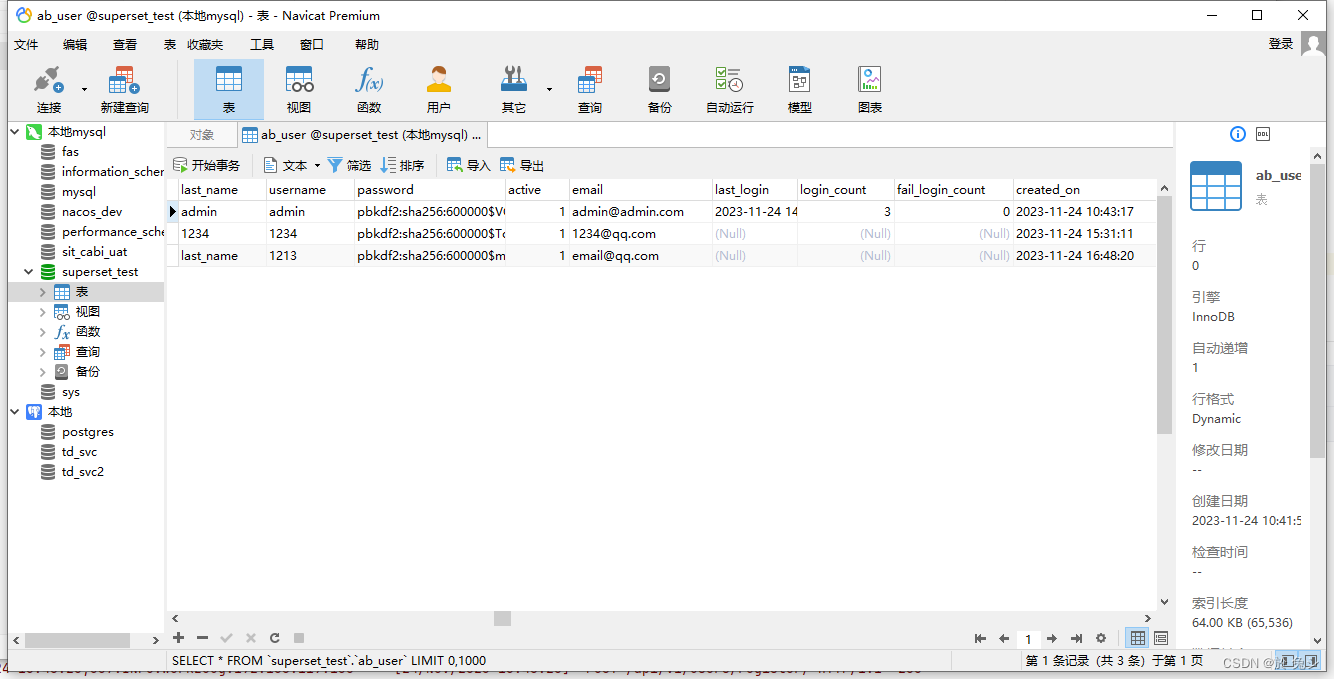
Task: Click the Export (导出) button
Action: [x=522, y=165]
